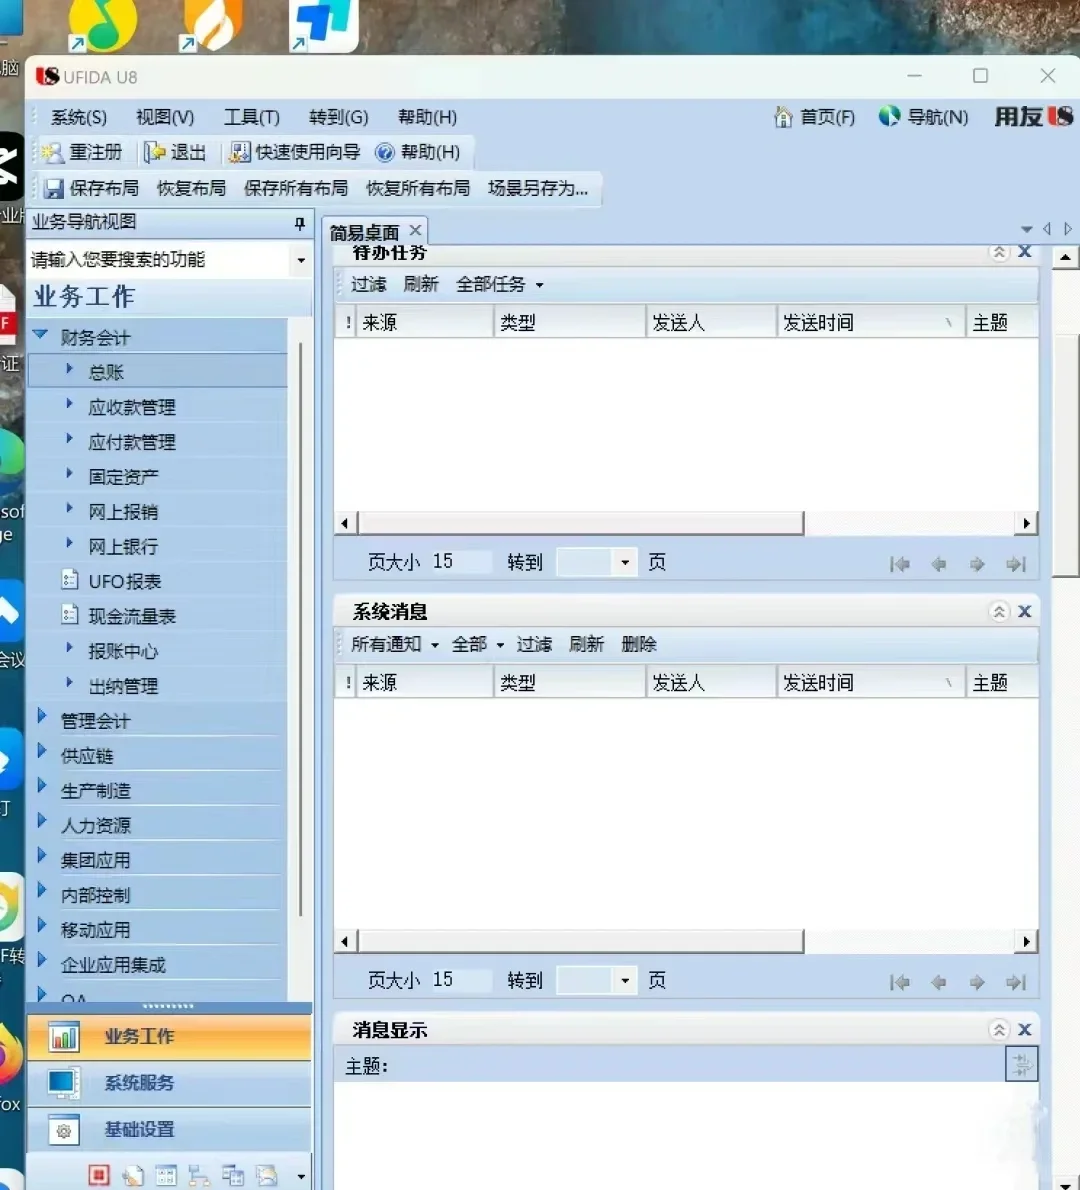Launch the 快速使用向导 quick start wizard
This screenshot has height=1190, width=1080.
pos(240,152)
